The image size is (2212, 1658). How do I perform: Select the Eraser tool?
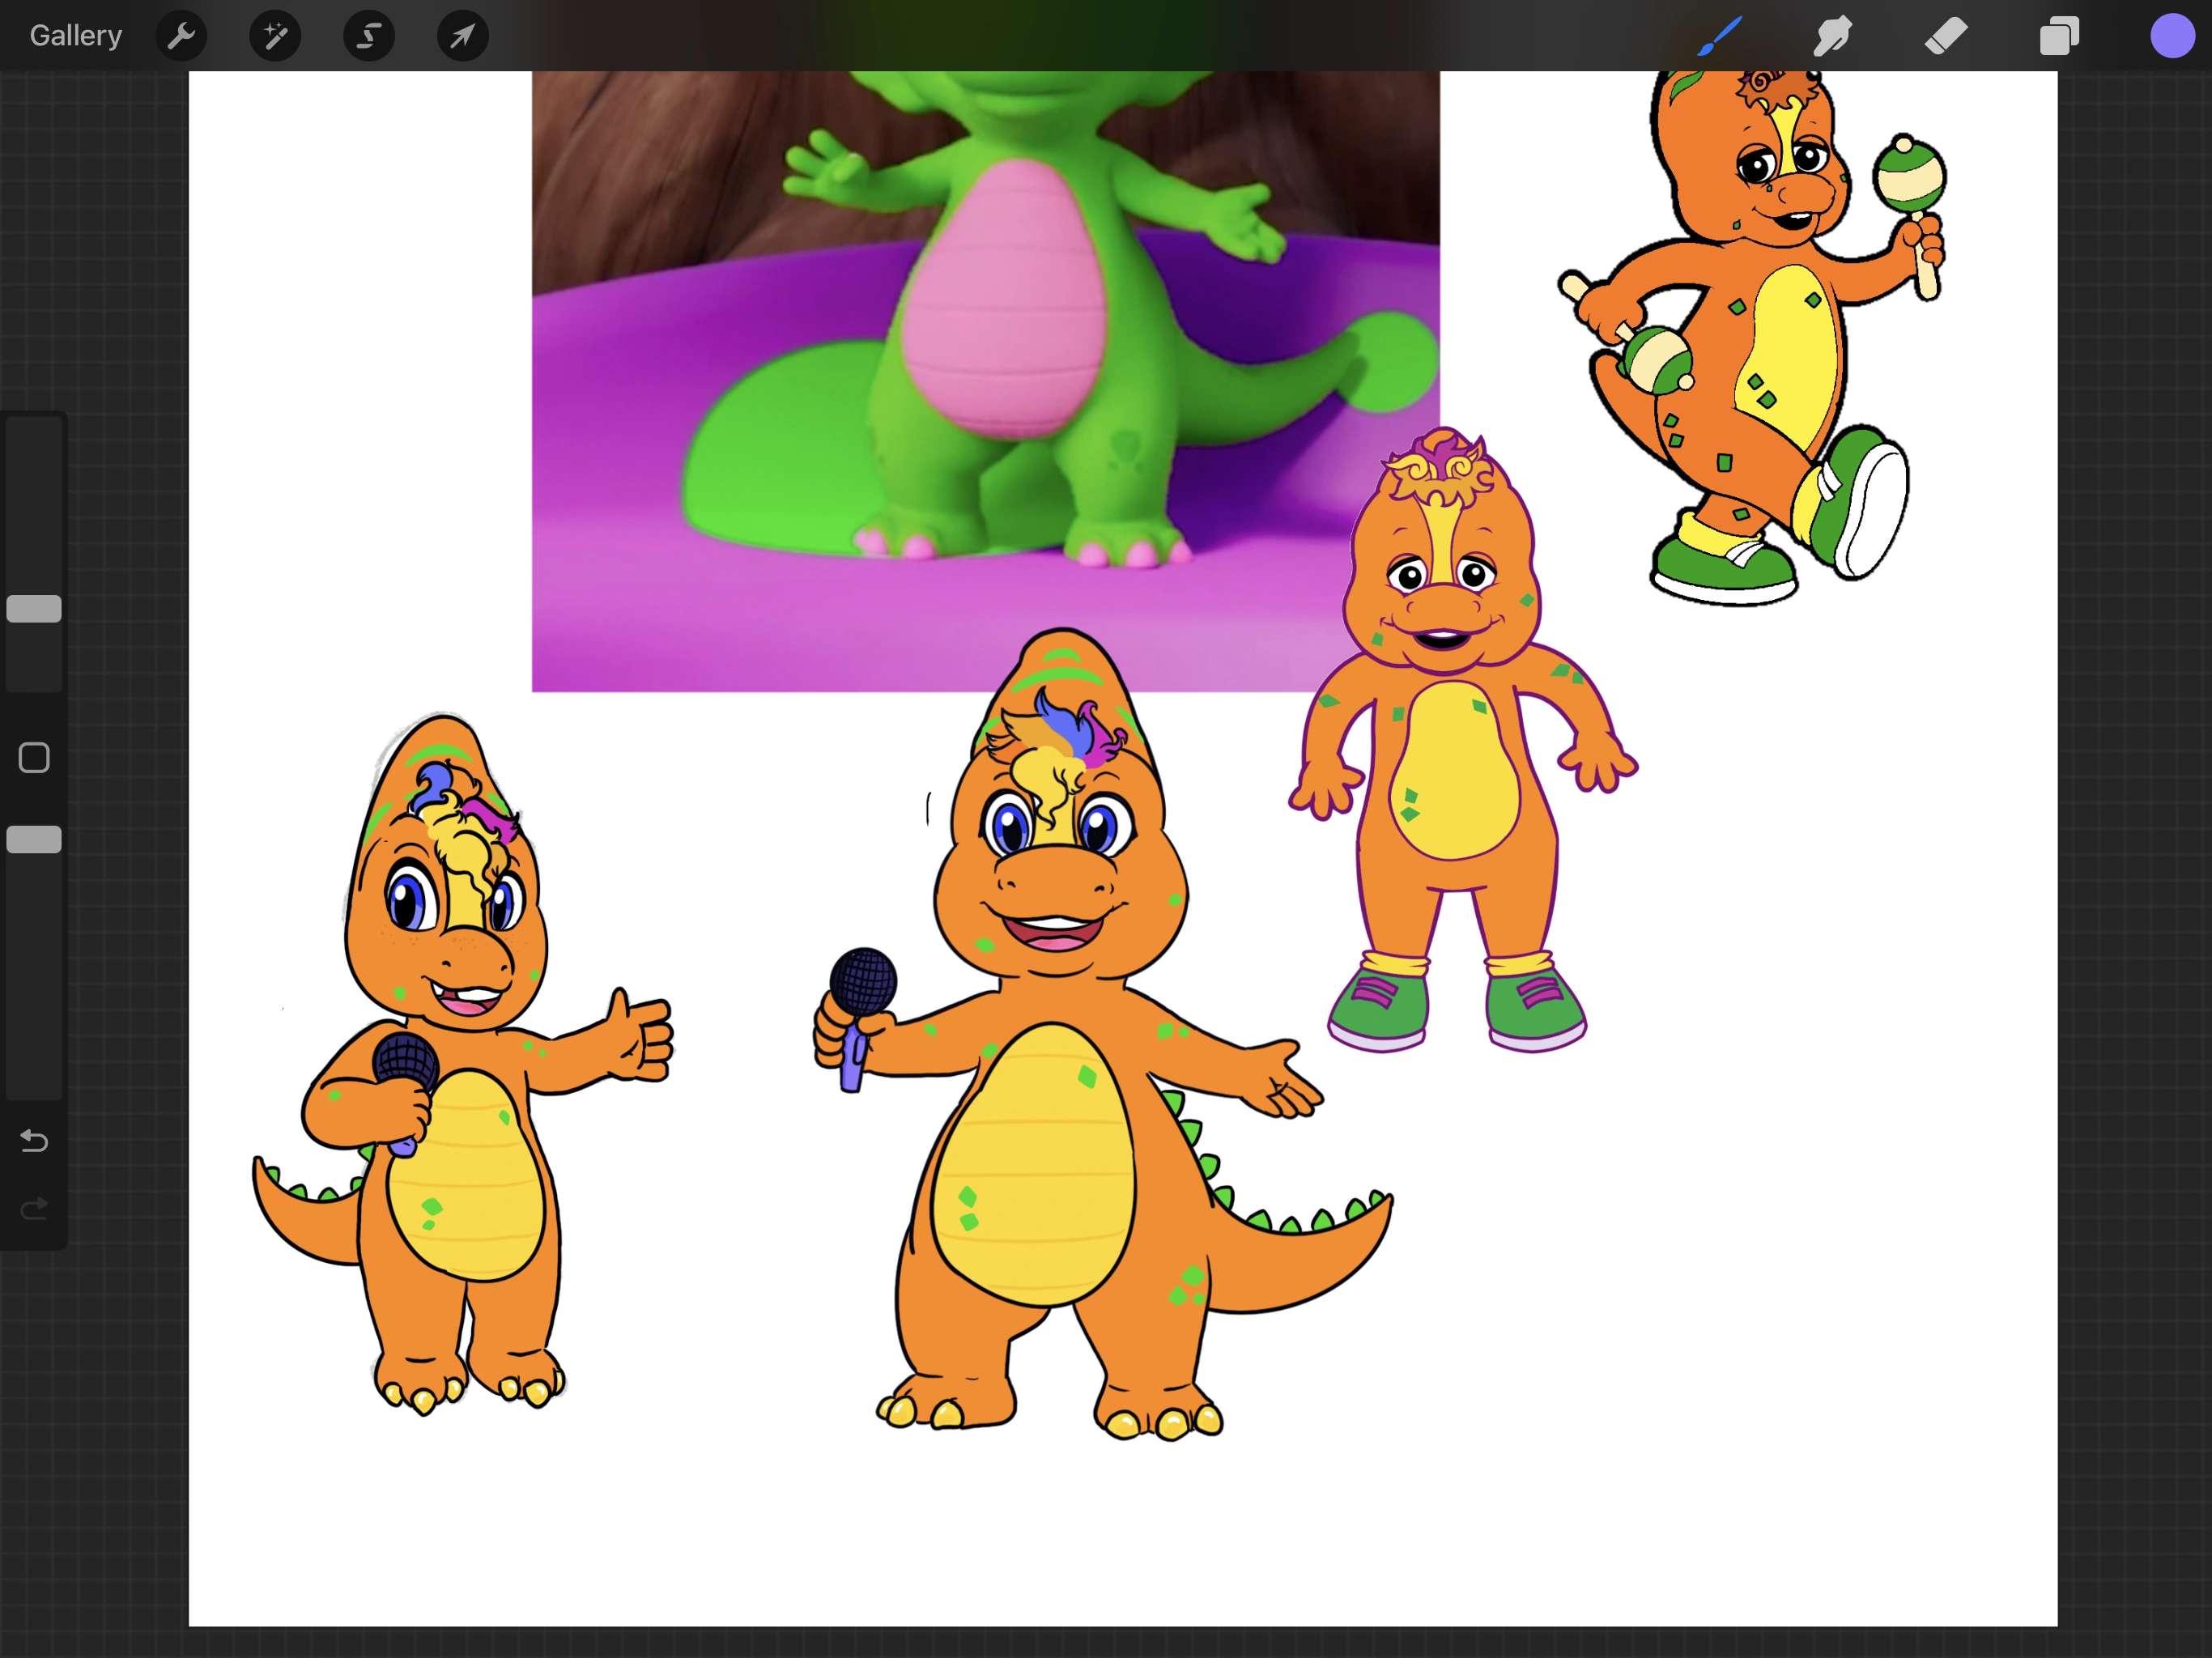1946,37
